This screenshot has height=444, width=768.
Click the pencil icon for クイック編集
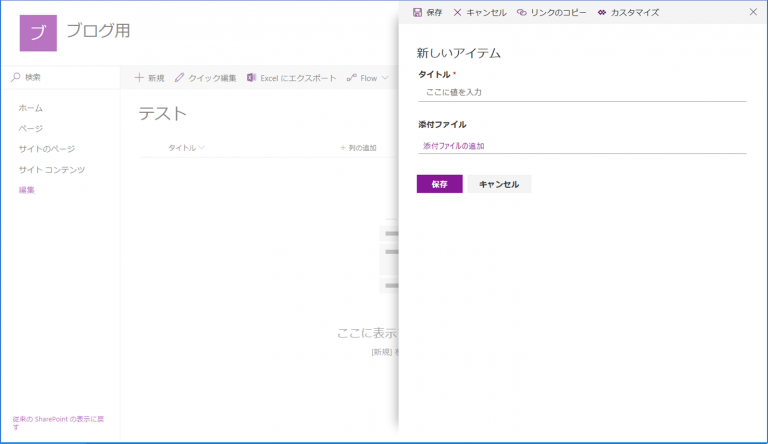[x=179, y=78]
